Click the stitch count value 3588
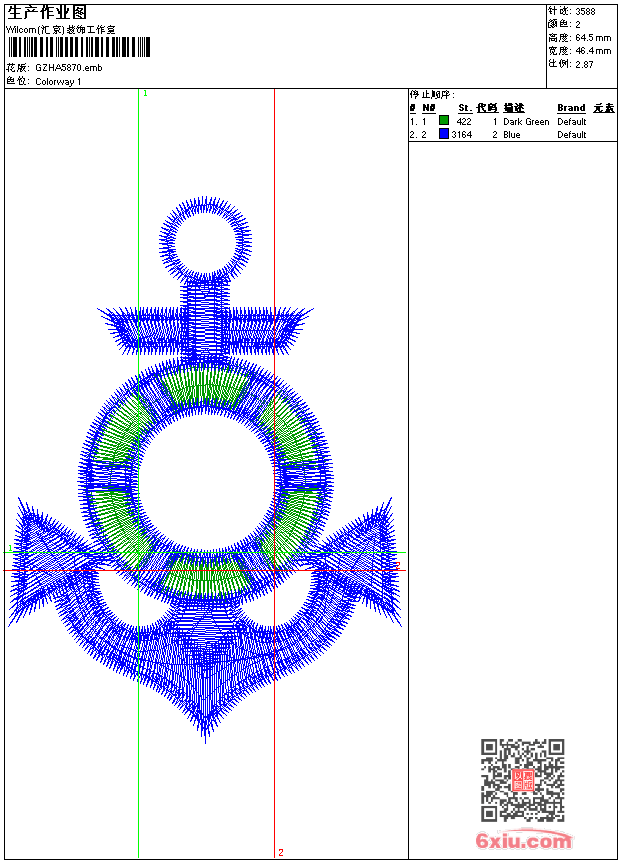The width and height of the screenshot is (620, 860). click(585, 11)
